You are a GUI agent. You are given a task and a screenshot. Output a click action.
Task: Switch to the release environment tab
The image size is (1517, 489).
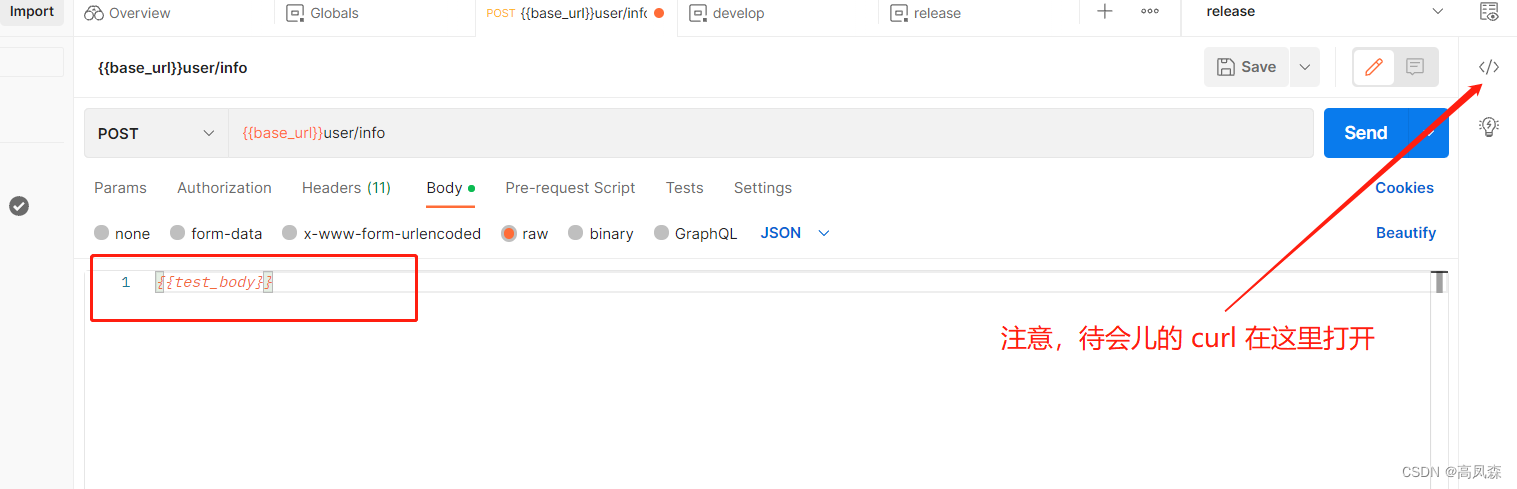pos(925,13)
